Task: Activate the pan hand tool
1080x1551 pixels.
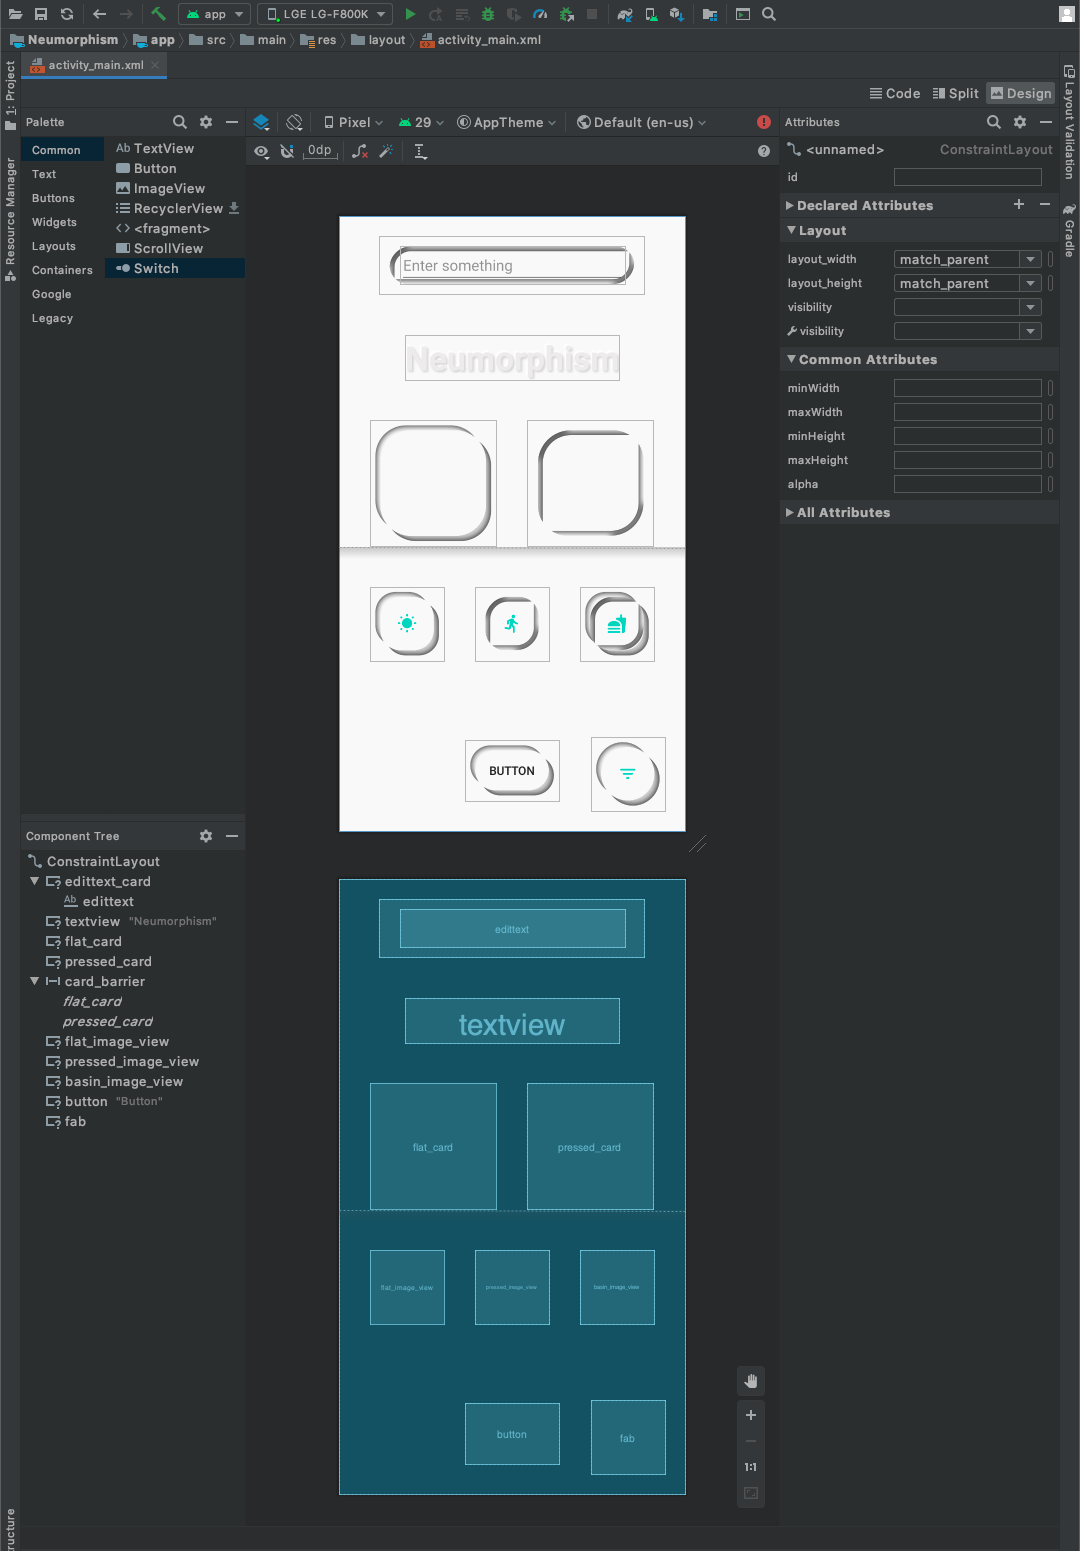Action: [x=751, y=1381]
